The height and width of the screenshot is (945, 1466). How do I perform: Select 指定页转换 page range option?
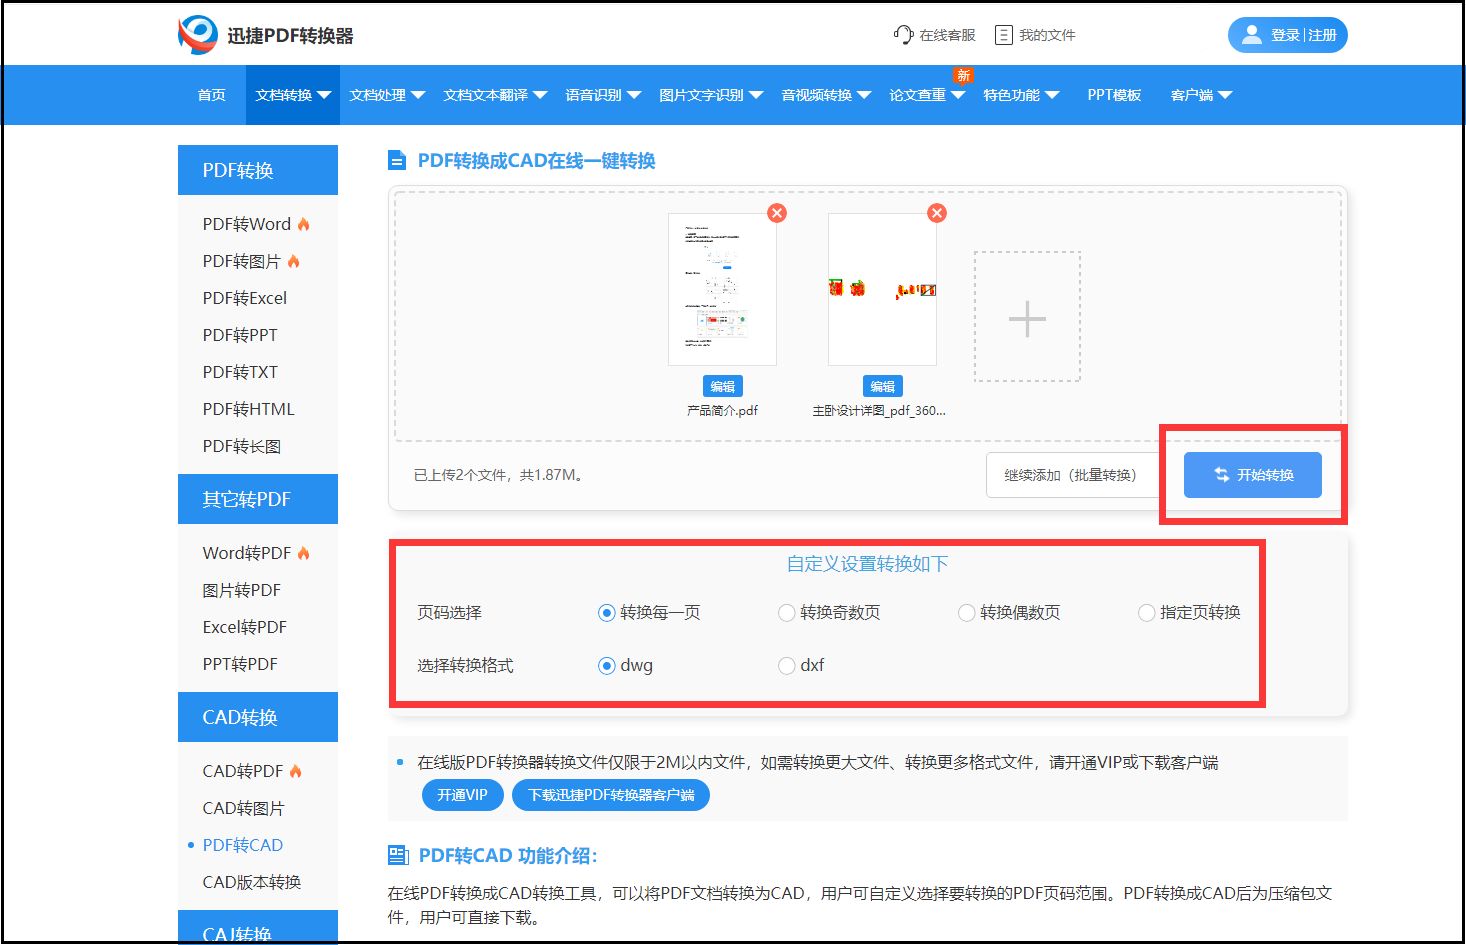coord(1146,612)
